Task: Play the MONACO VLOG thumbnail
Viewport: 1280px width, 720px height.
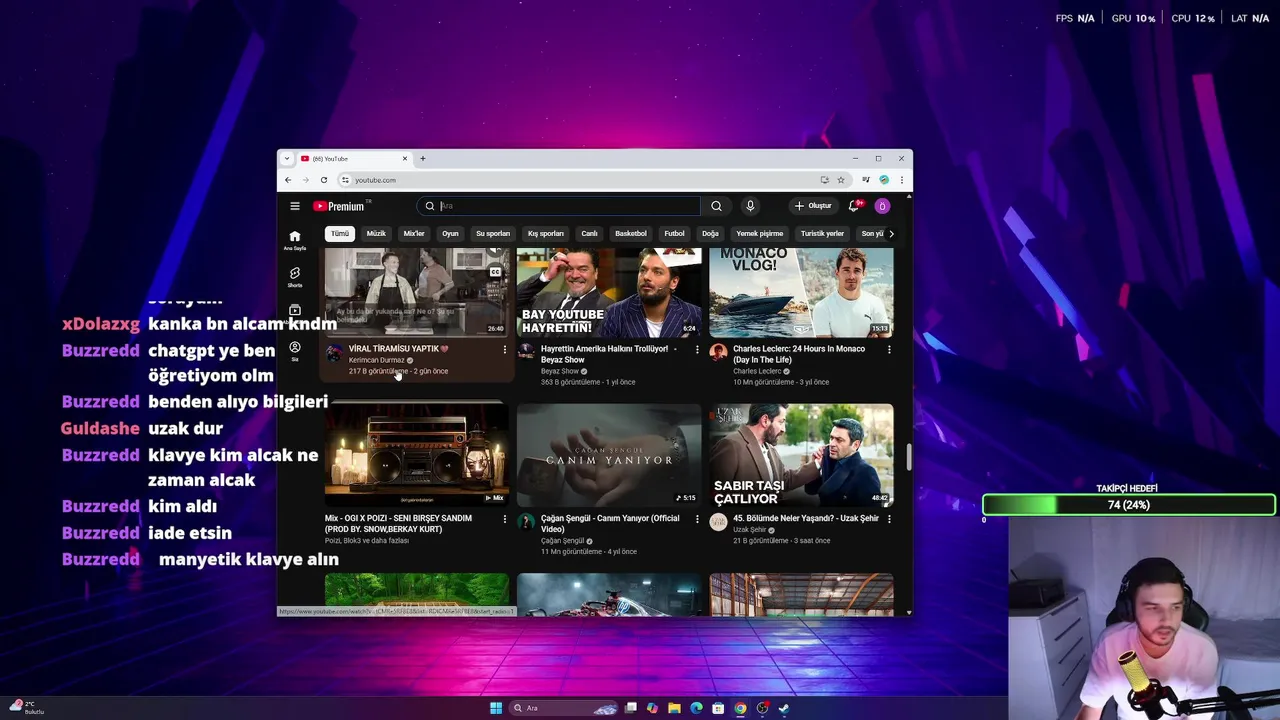Action: [801, 292]
